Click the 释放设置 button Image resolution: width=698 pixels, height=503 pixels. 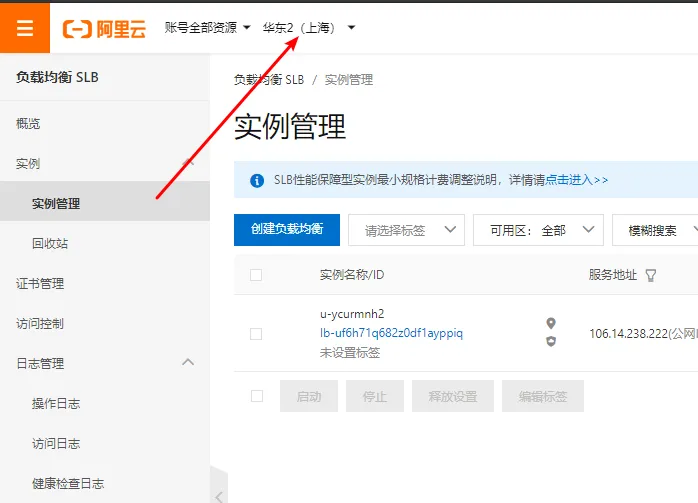coord(453,396)
